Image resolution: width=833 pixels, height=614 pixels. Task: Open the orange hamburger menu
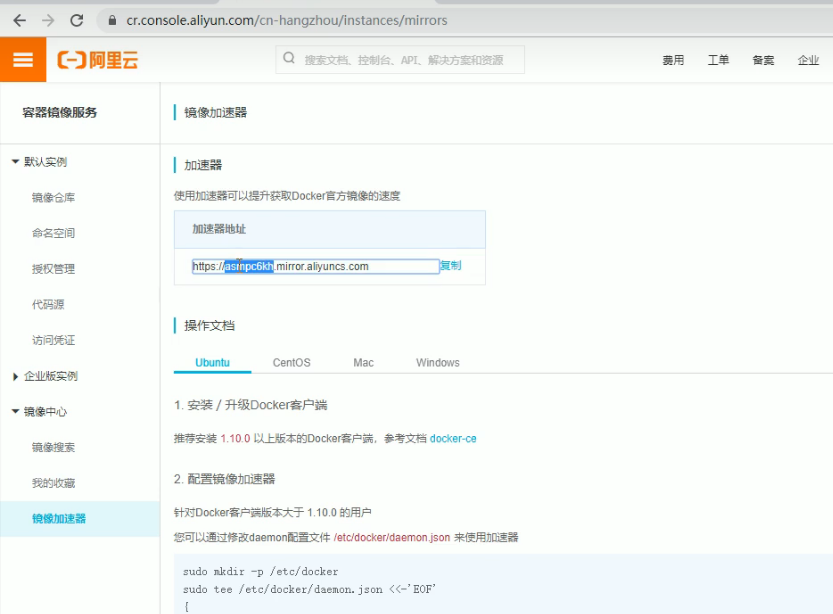point(23,59)
